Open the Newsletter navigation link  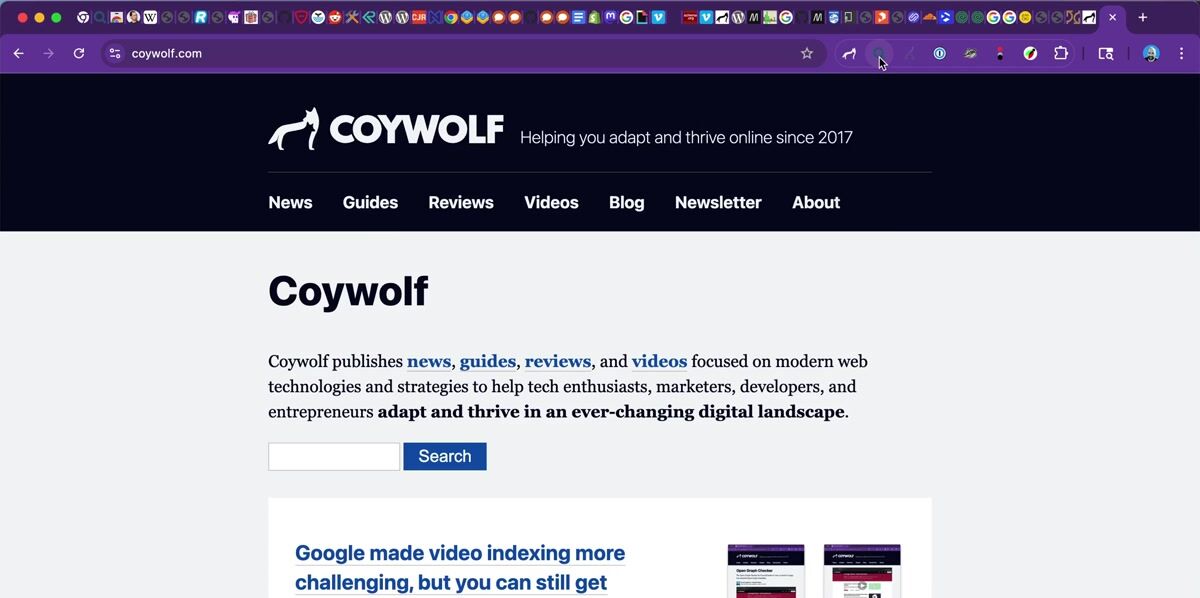pos(718,202)
